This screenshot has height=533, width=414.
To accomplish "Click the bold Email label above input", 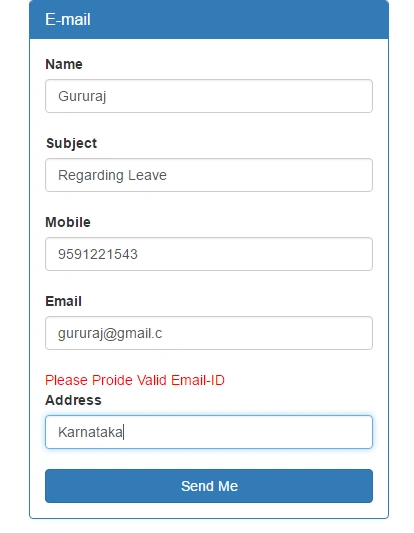I will (x=63, y=301).
